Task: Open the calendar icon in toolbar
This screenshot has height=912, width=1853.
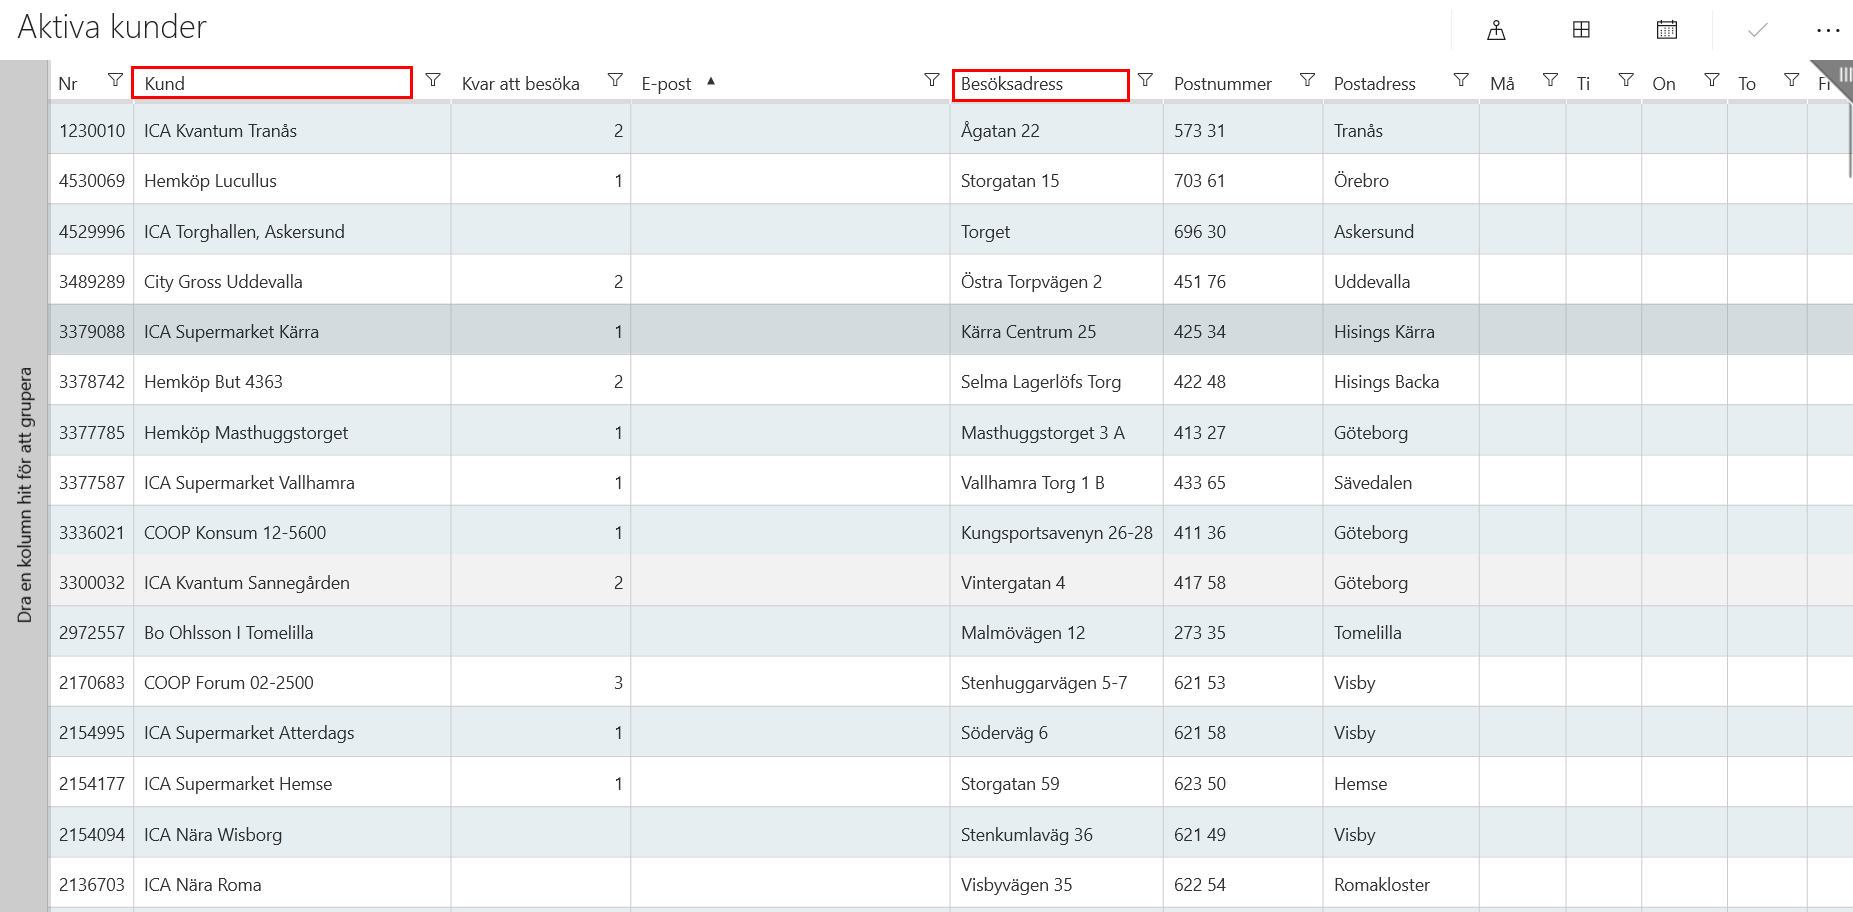Action: (x=1667, y=30)
